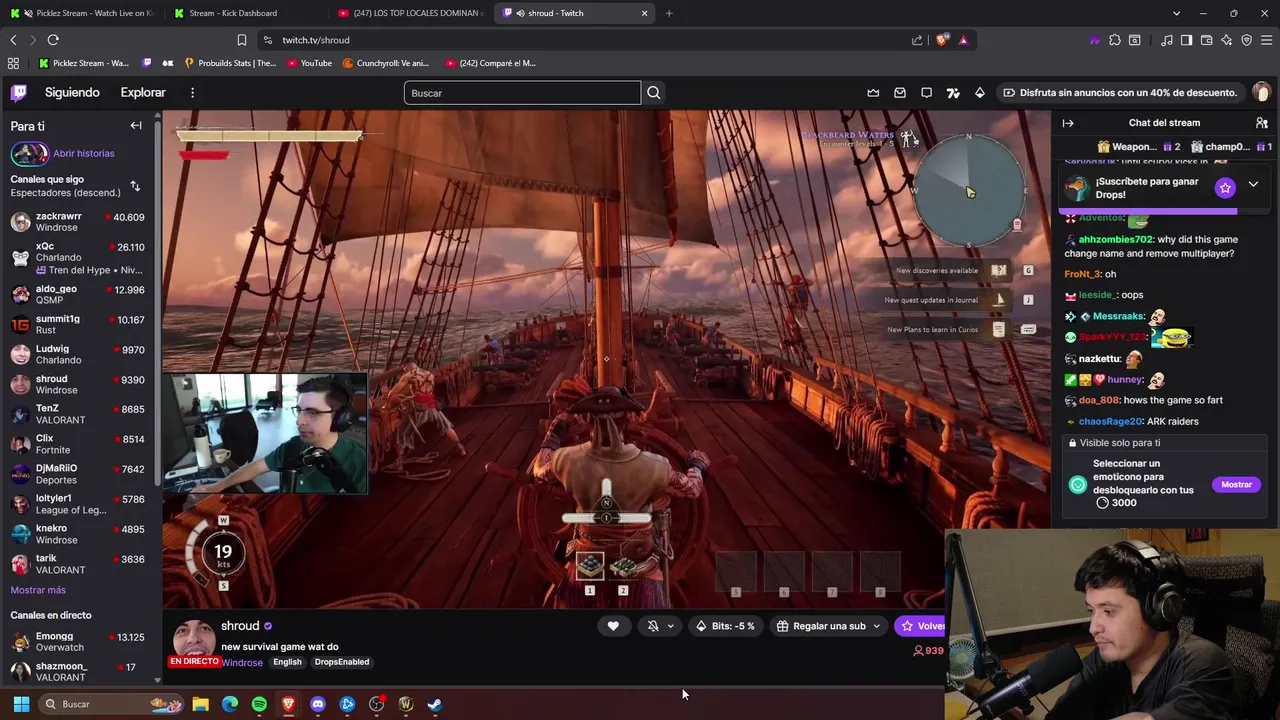Click in the Twitch Buscar search field
Viewport: 1280px width, 720px height.
[522, 93]
